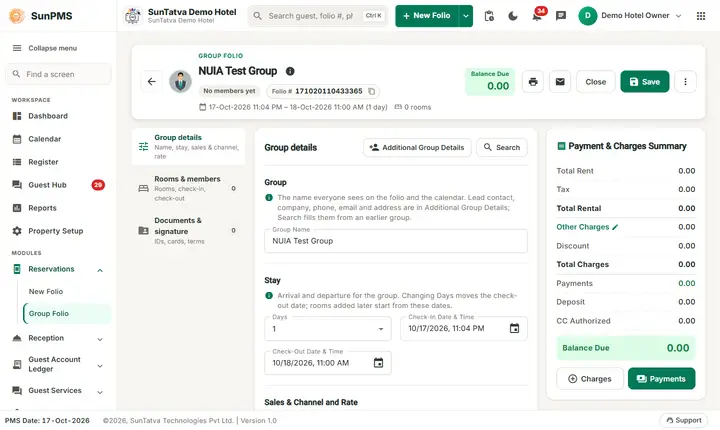Switch to Rooms & members section tab
The image size is (720, 430).
tap(188, 188)
